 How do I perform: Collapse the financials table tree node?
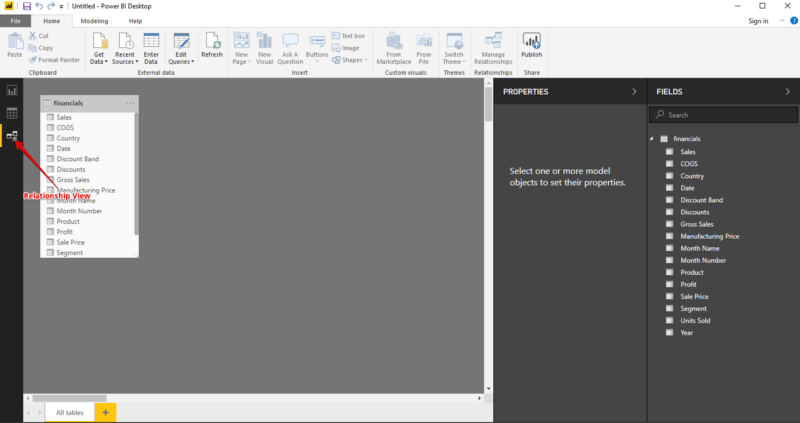pyautogui.click(x=652, y=139)
